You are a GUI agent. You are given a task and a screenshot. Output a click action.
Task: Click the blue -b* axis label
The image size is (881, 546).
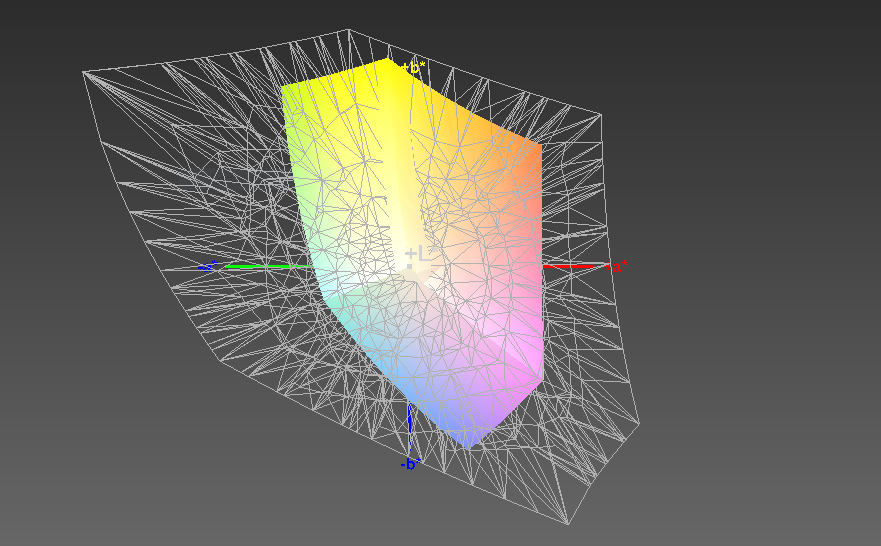pyautogui.click(x=410, y=464)
